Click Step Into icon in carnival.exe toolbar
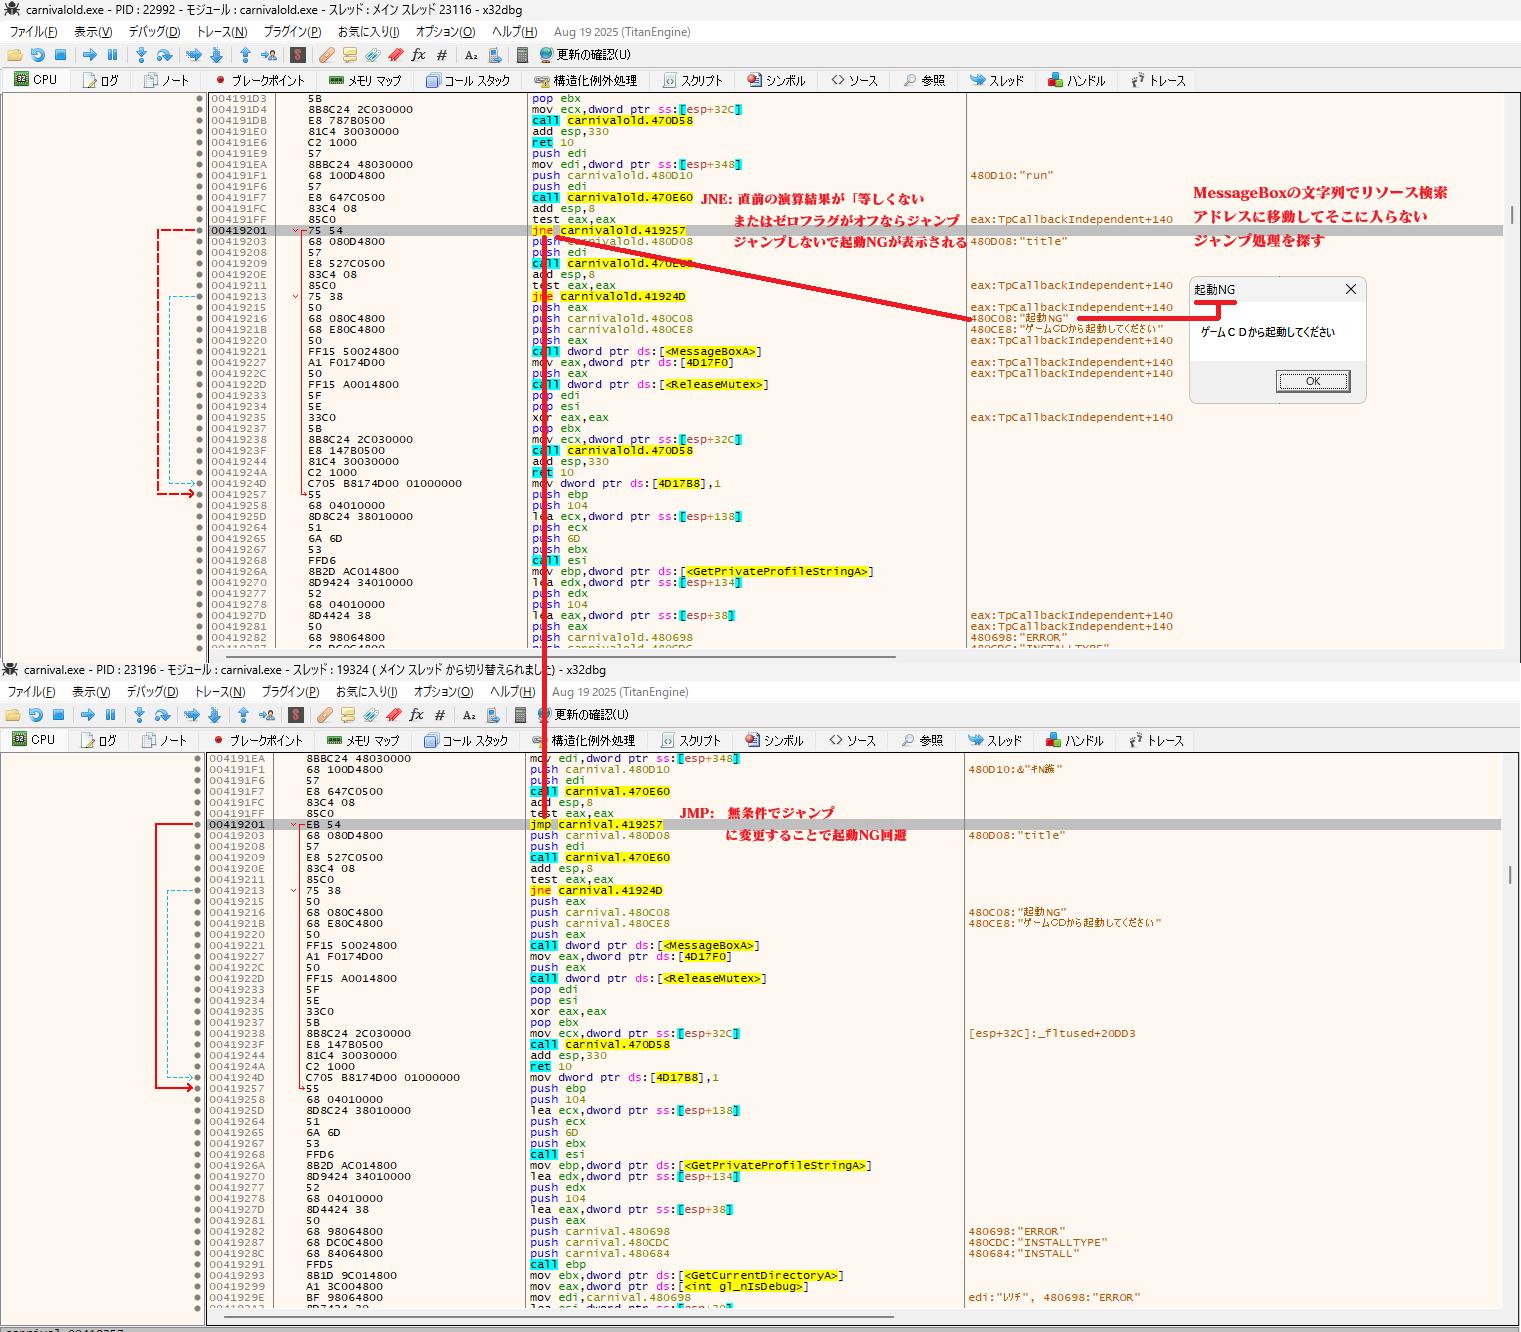 [139, 715]
